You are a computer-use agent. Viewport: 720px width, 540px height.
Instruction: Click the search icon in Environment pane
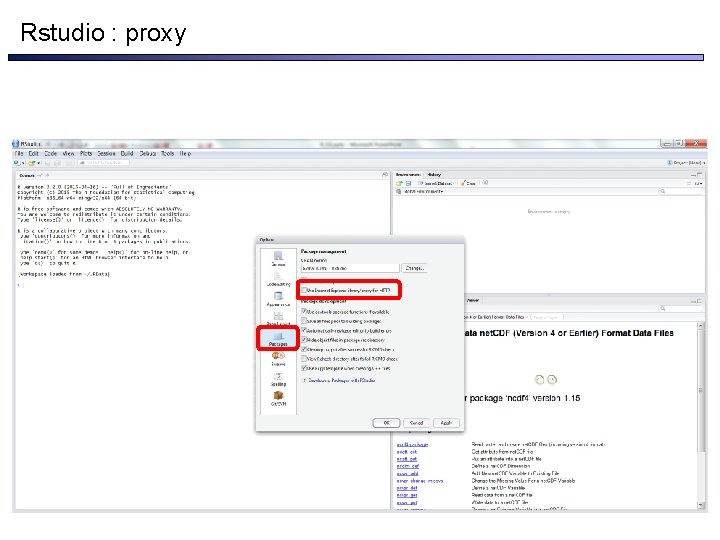(x=663, y=191)
